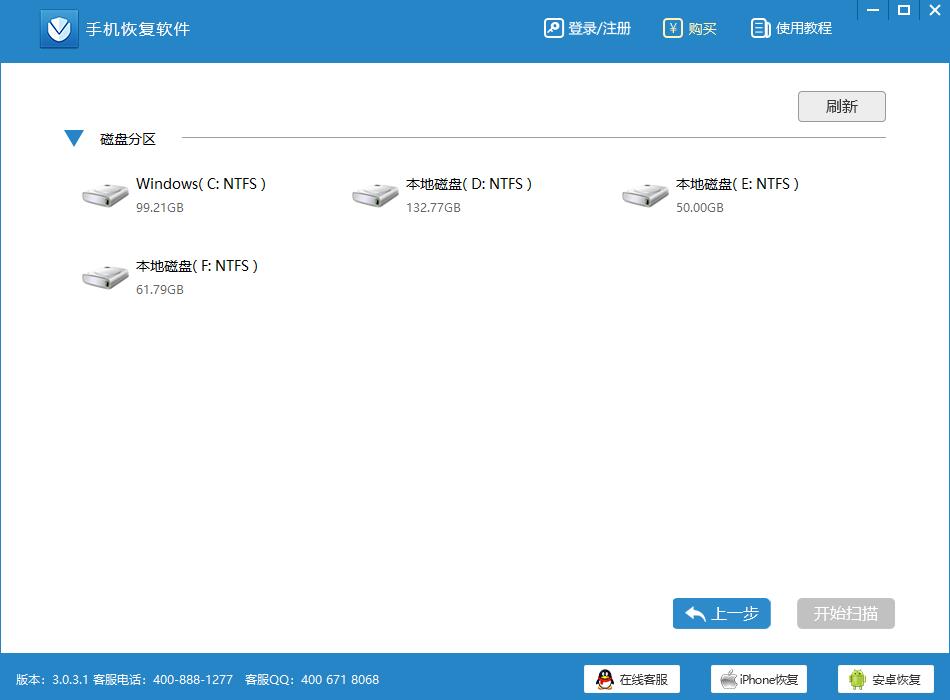Click the 99.21GB size text
The image size is (950, 700).
tap(160, 208)
